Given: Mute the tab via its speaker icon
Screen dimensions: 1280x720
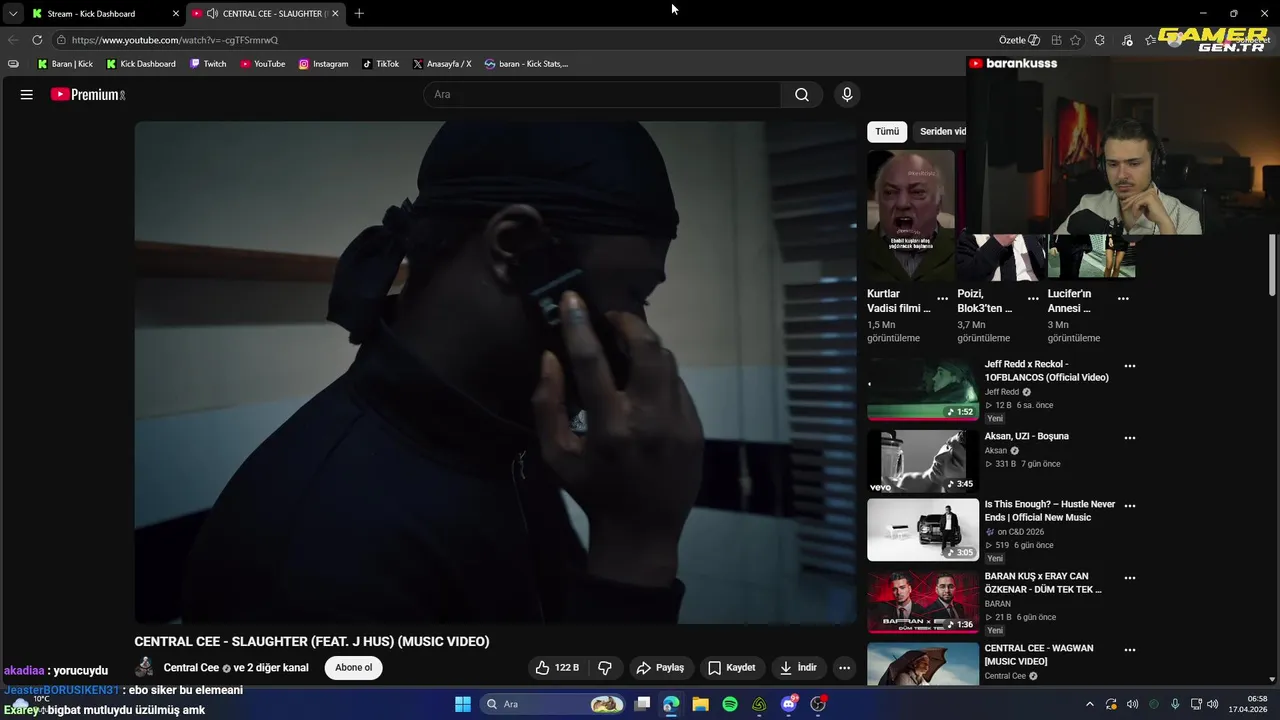Looking at the screenshot, I should (x=212, y=14).
